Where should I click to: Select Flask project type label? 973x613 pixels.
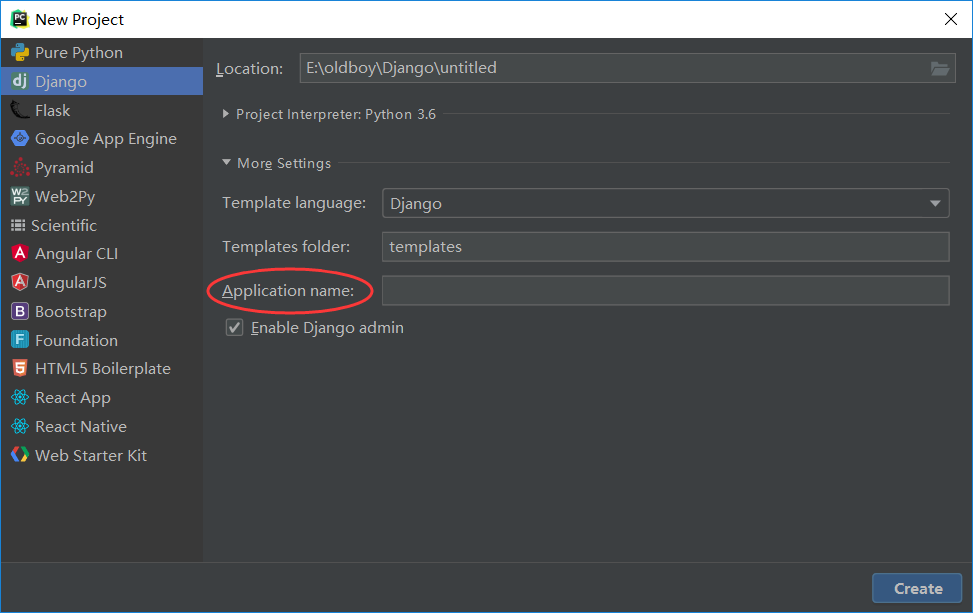pos(53,110)
